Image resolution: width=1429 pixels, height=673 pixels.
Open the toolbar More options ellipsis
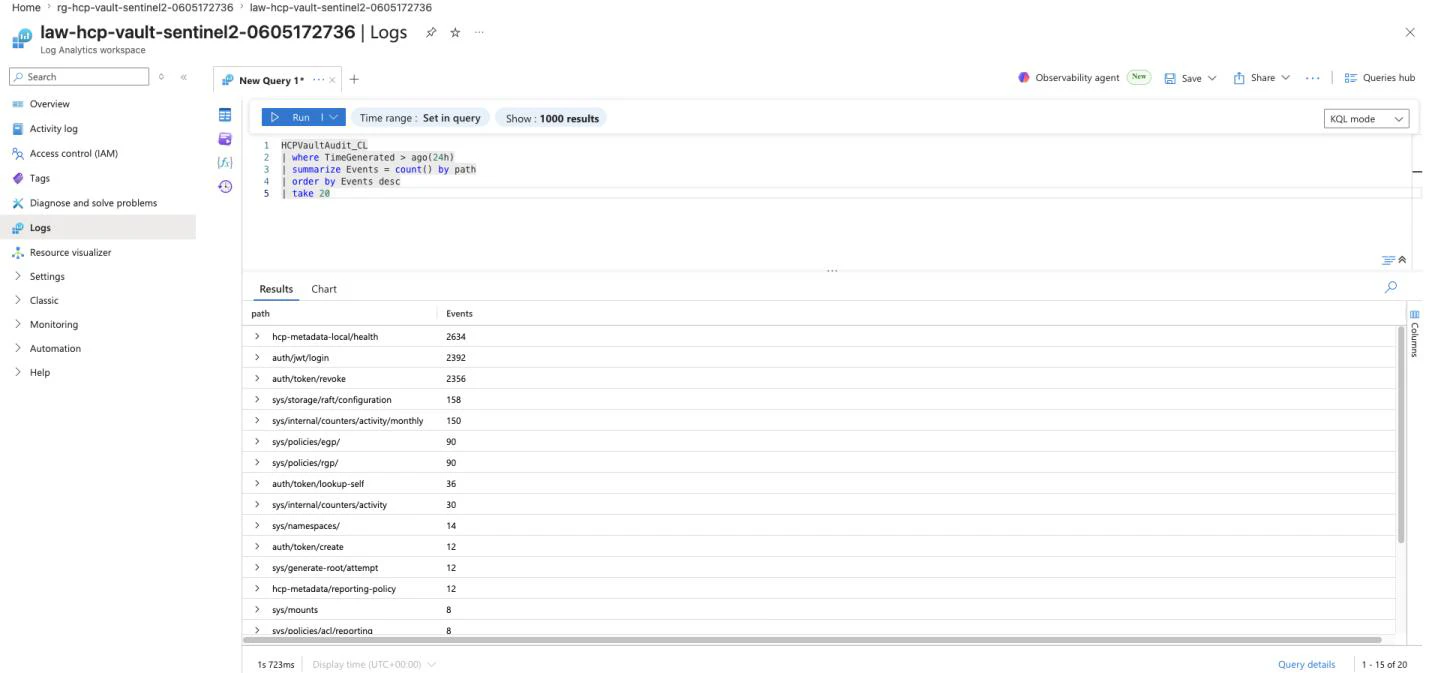pyautogui.click(x=1312, y=78)
